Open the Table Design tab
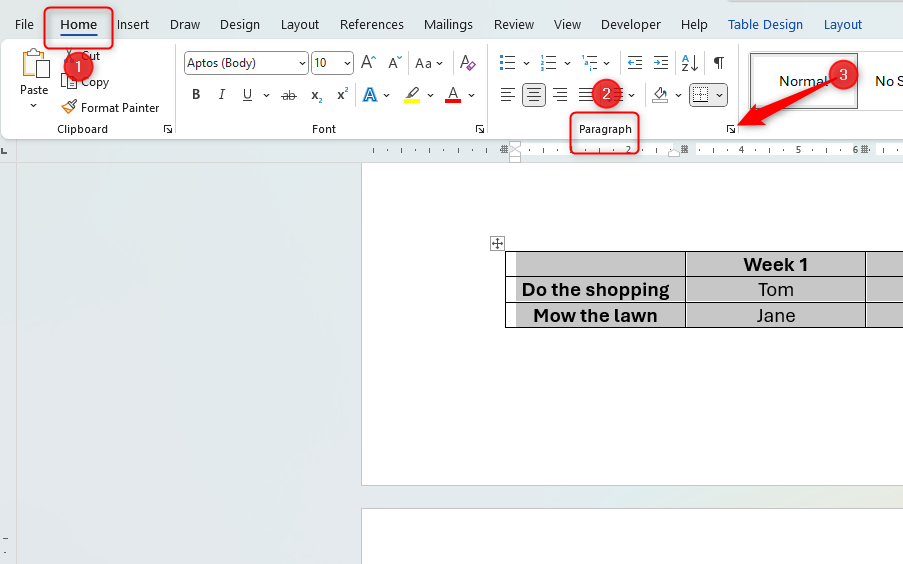This screenshot has width=903, height=564. tap(765, 24)
